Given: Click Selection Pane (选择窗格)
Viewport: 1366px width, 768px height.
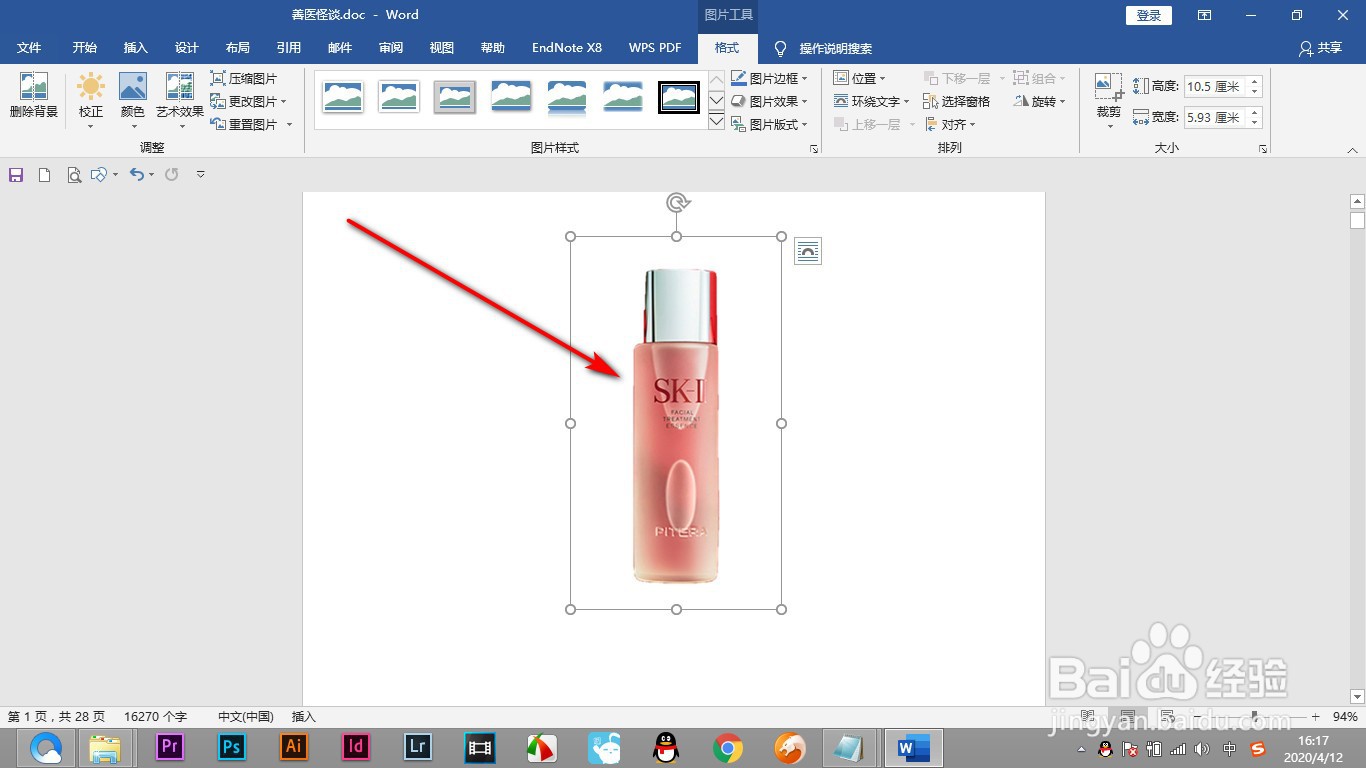Looking at the screenshot, I should 956,101.
